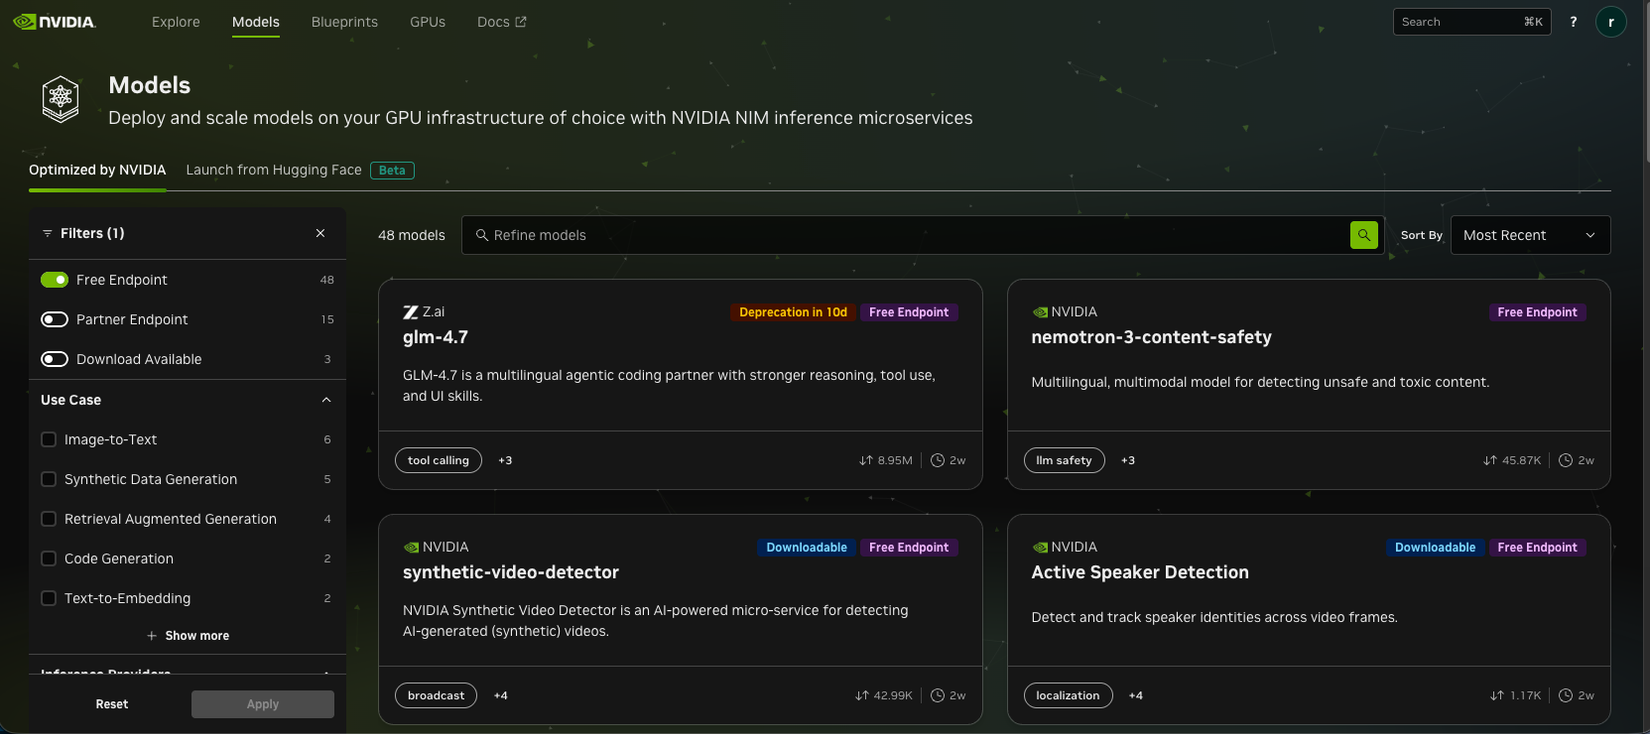Click the external link icon beside Docs
This screenshot has height=734, width=1650.
point(521,22)
